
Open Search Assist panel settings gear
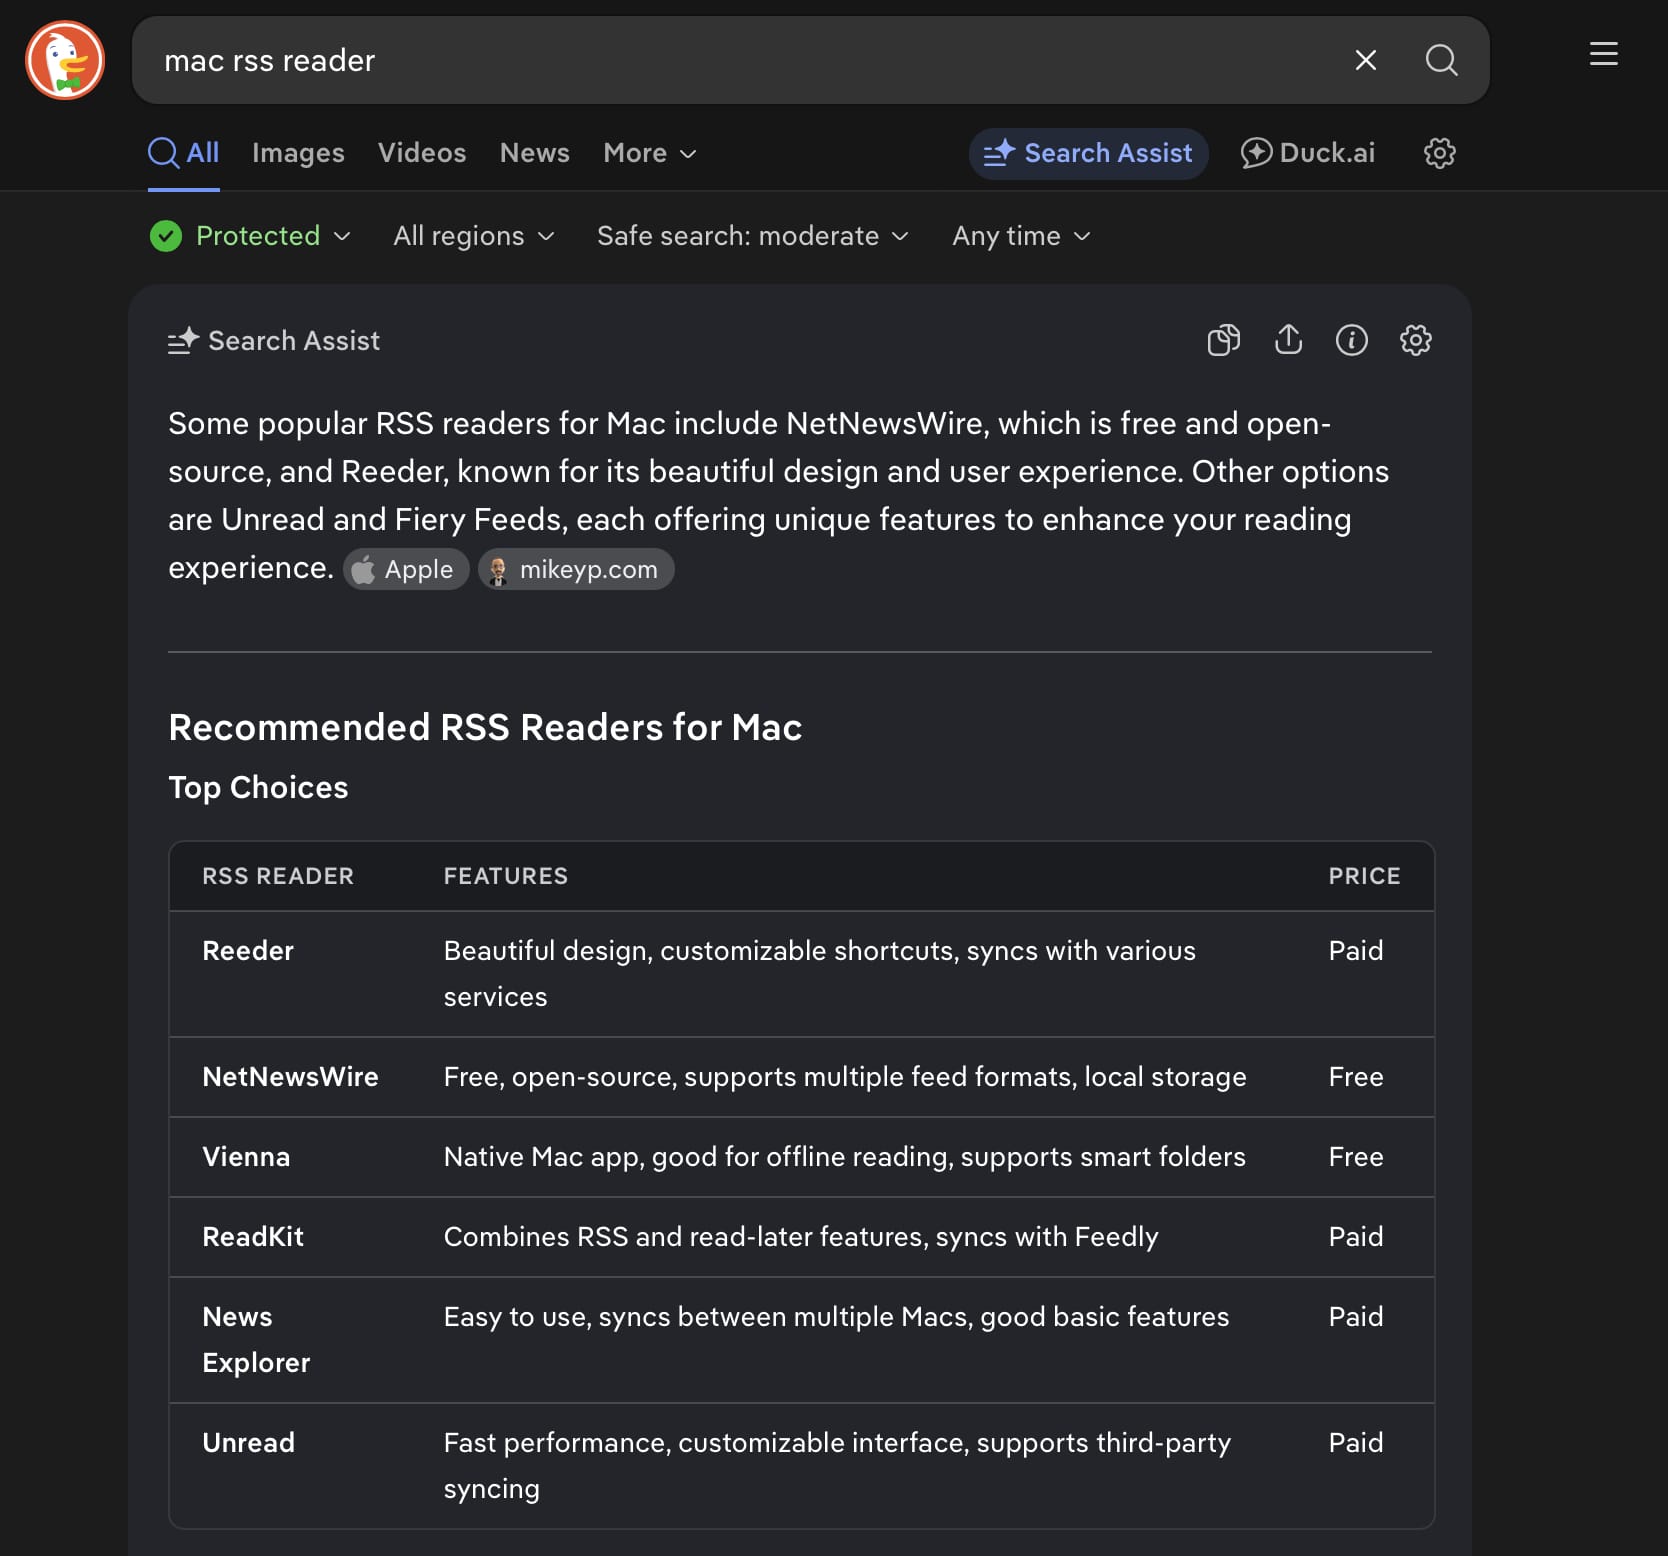click(x=1415, y=341)
